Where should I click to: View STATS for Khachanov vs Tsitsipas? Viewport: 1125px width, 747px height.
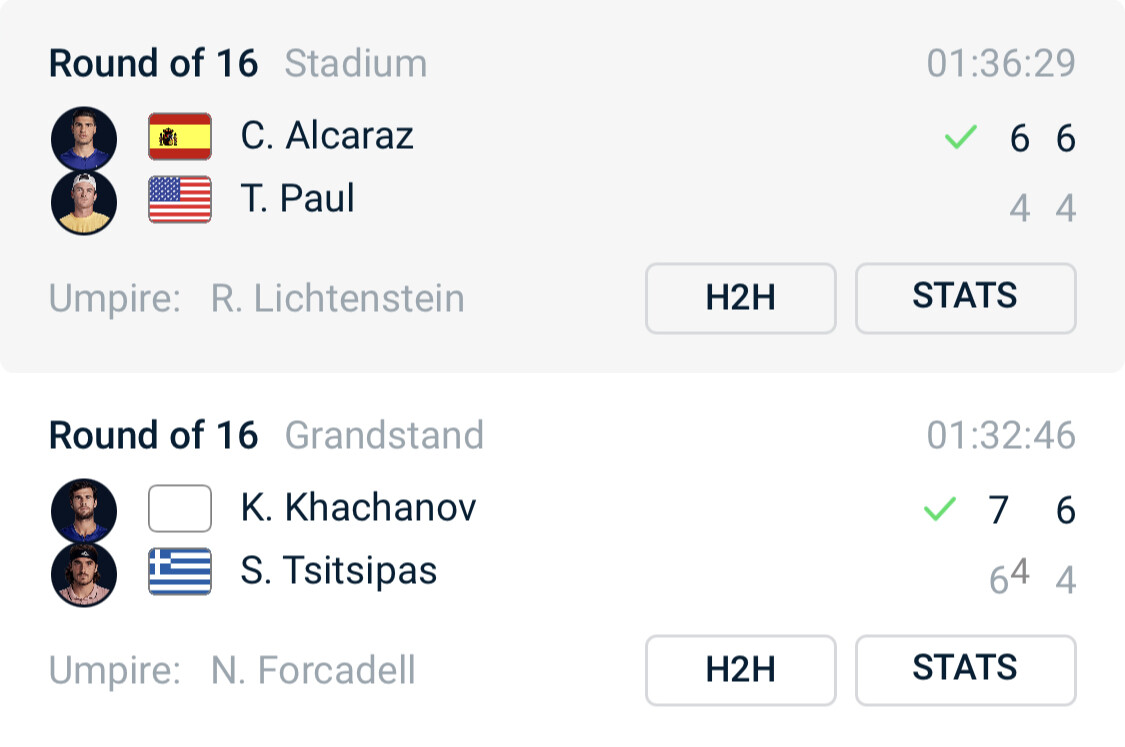pos(965,670)
